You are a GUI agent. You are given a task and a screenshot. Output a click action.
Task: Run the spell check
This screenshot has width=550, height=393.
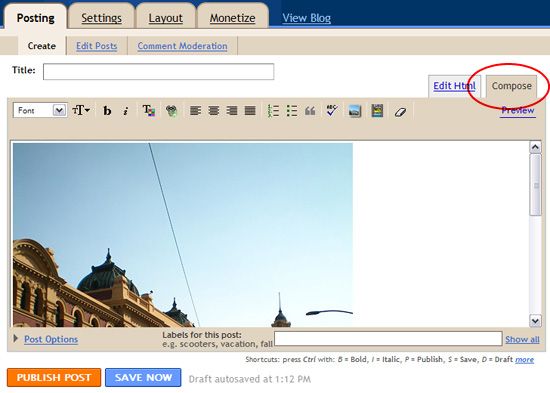(332, 111)
